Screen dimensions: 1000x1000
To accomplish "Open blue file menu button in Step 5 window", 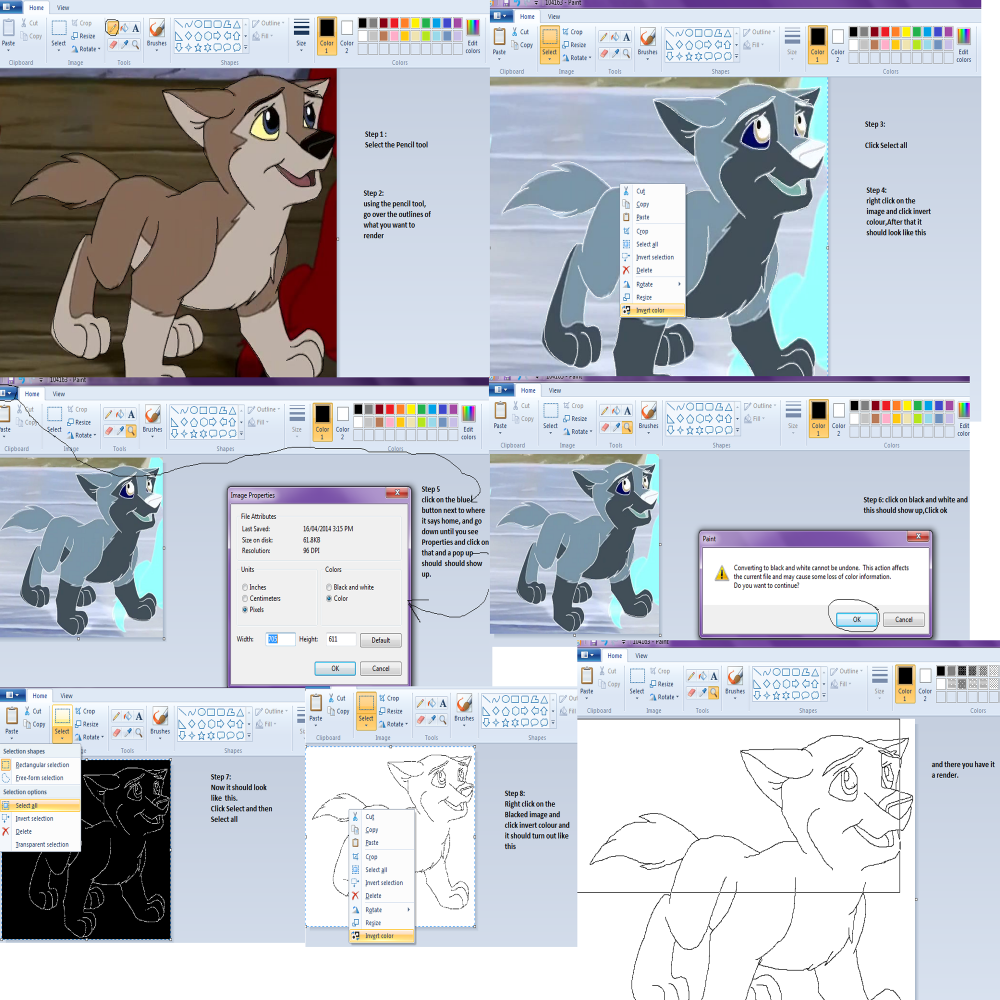I will [x=7, y=393].
